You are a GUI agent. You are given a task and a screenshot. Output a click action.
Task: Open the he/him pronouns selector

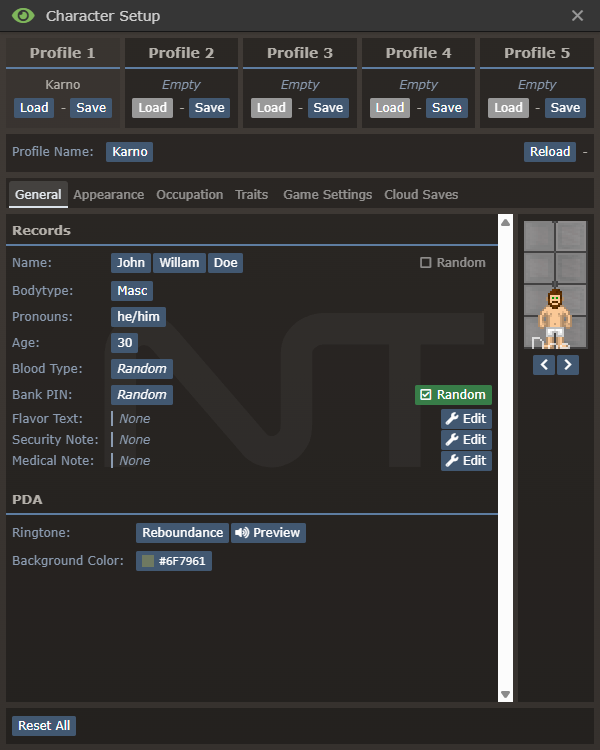click(138, 317)
